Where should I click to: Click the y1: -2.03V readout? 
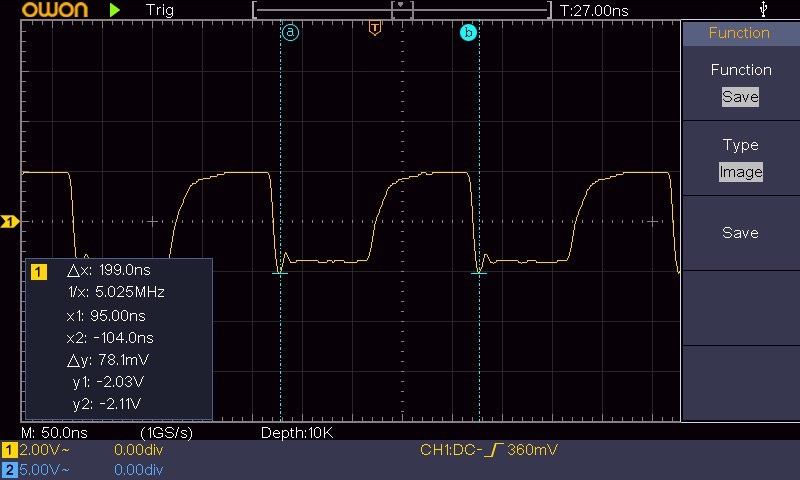108,382
